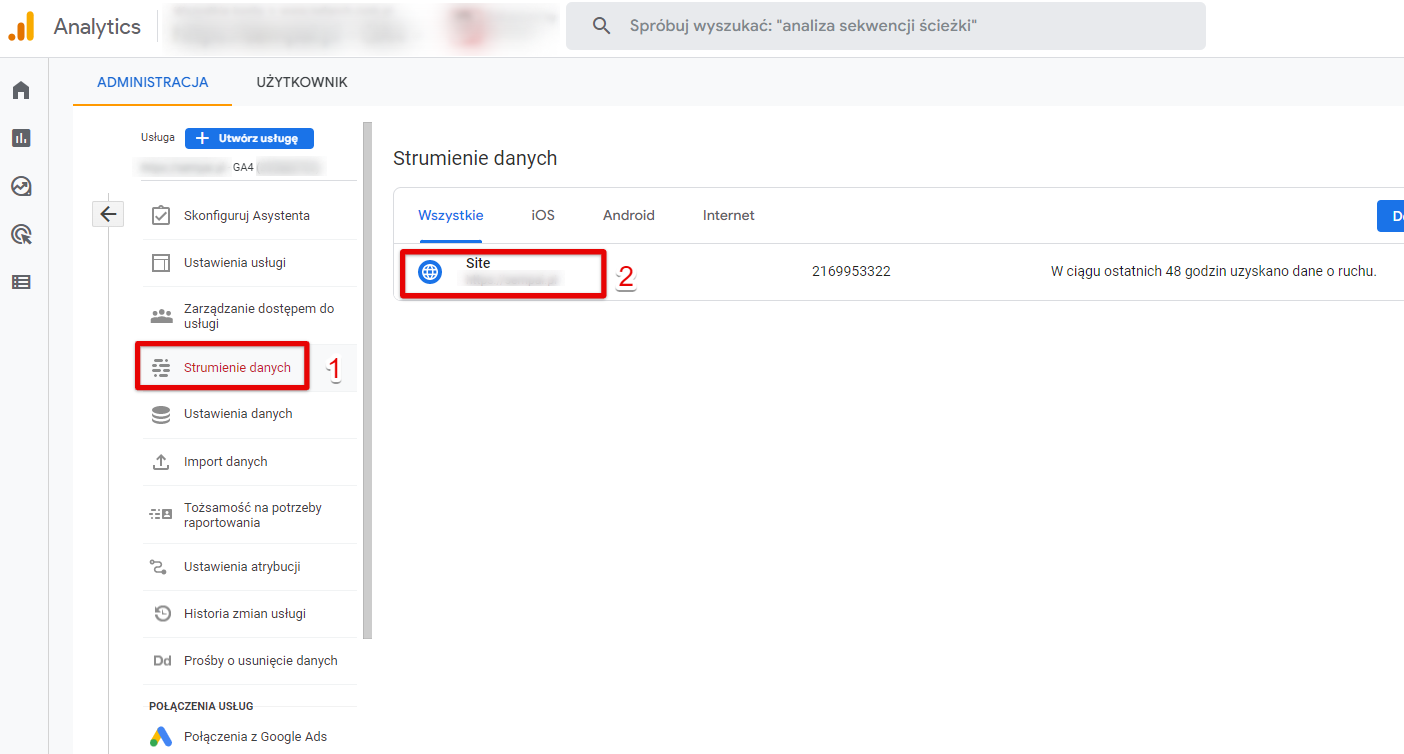Switch to the UŻYTKOWNIK tab
Screen dimensions: 1404x754
(x=302, y=82)
